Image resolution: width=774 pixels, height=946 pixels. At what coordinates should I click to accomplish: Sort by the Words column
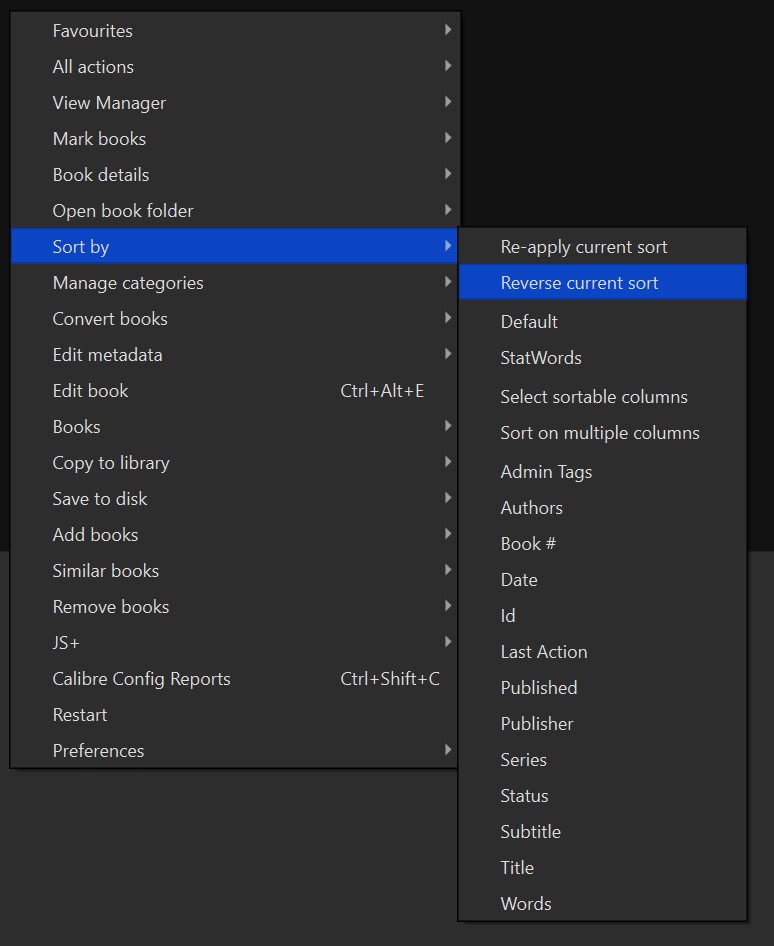click(526, 904)
